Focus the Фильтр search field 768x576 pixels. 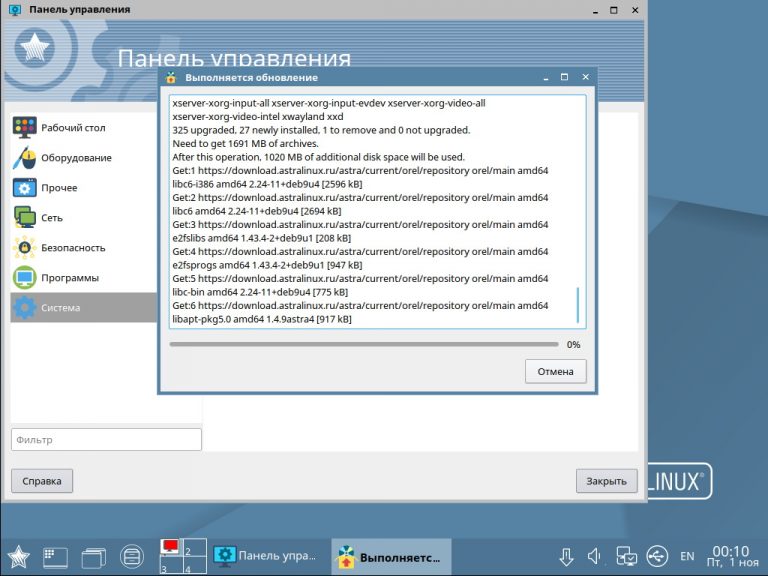[106, 439]
